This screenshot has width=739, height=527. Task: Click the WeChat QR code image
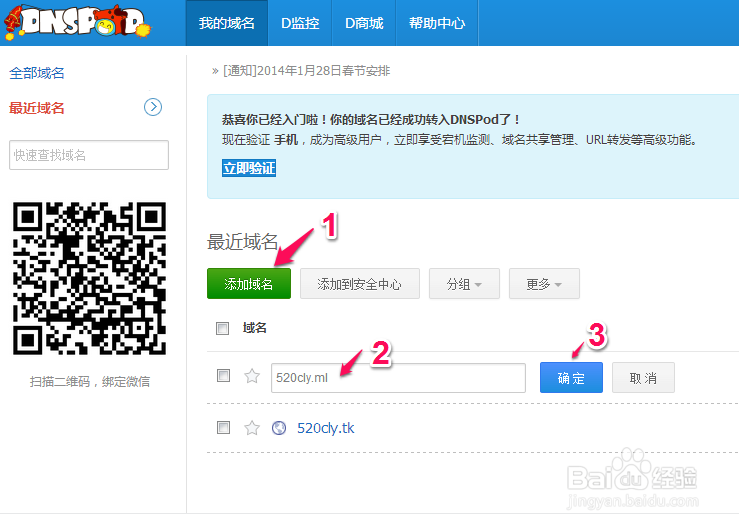coord(90,278)
